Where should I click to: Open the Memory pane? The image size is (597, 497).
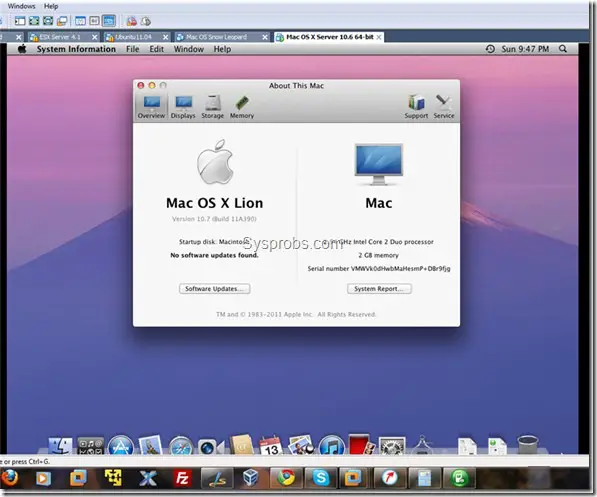(x=242, y=107)
